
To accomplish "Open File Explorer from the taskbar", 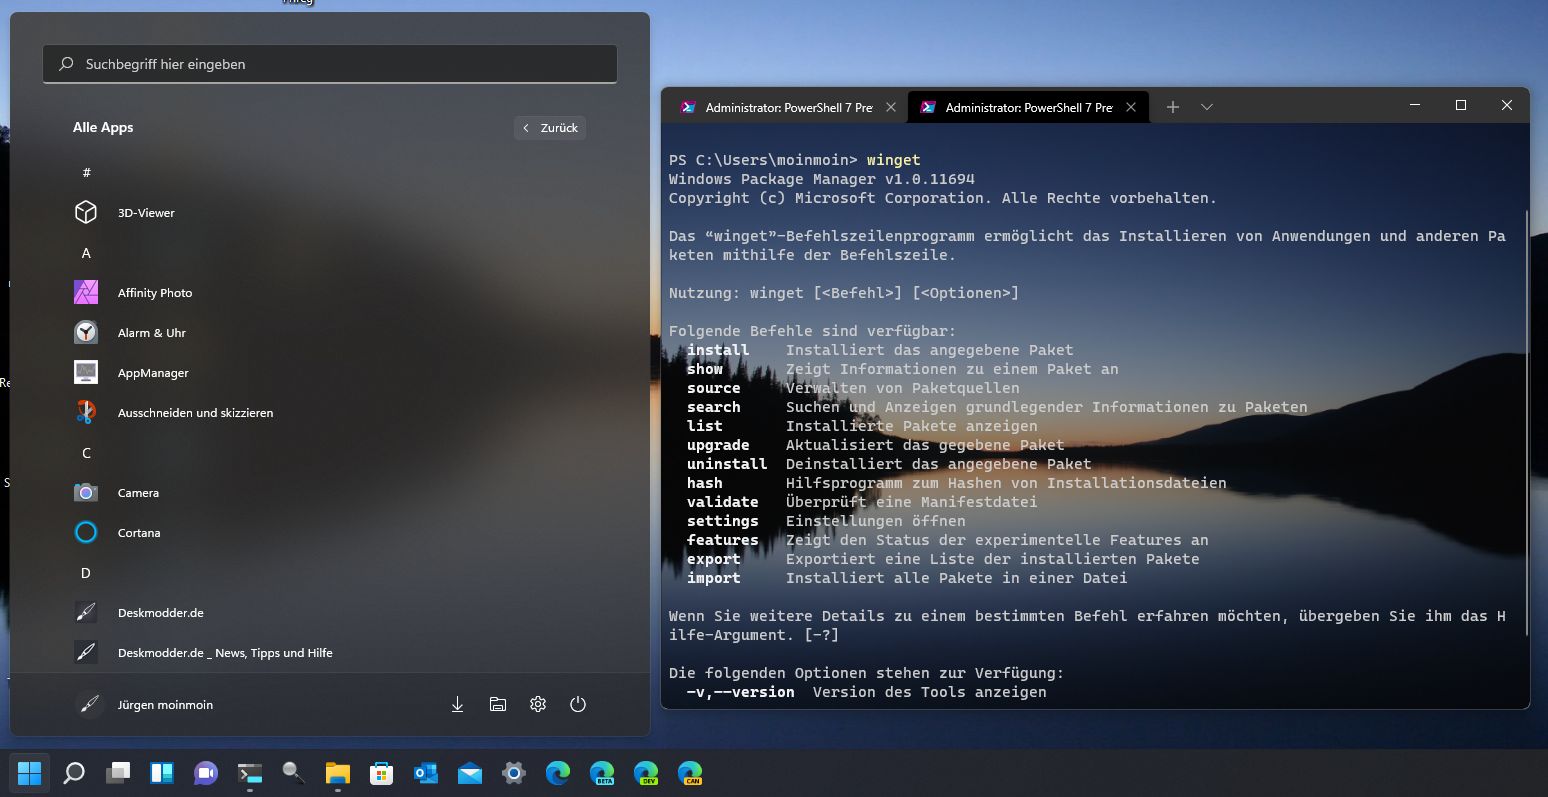I will (338, 773).
